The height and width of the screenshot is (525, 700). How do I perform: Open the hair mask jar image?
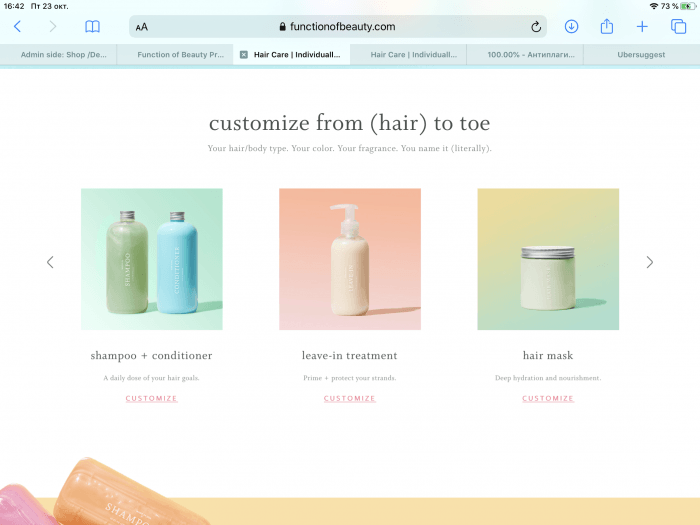pos(548,259)
